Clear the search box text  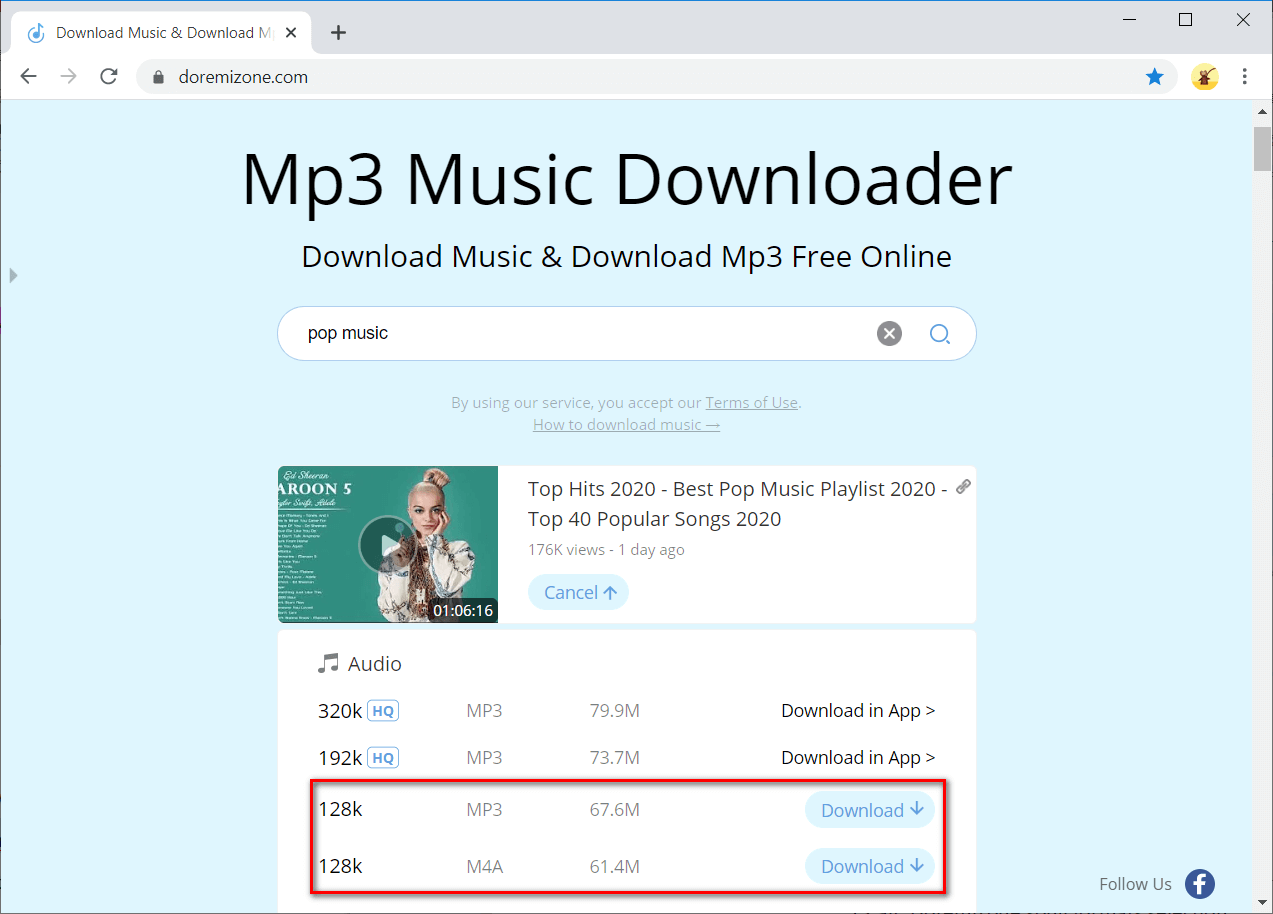(x=889, y=334)
